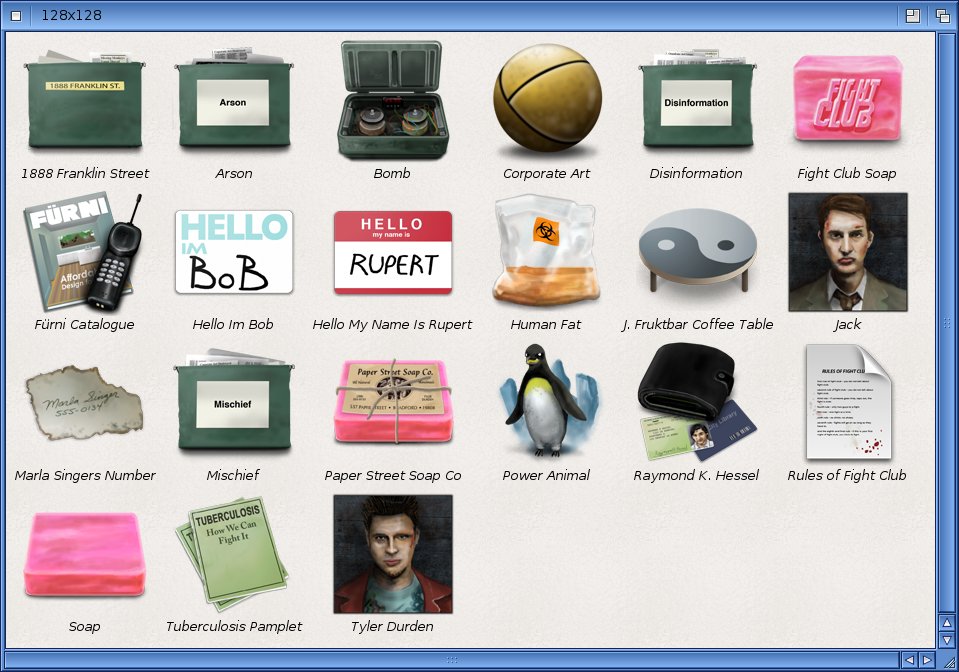Click the "Fight Club Soap" label text
959x672 pixels.
tap(846, 174)
